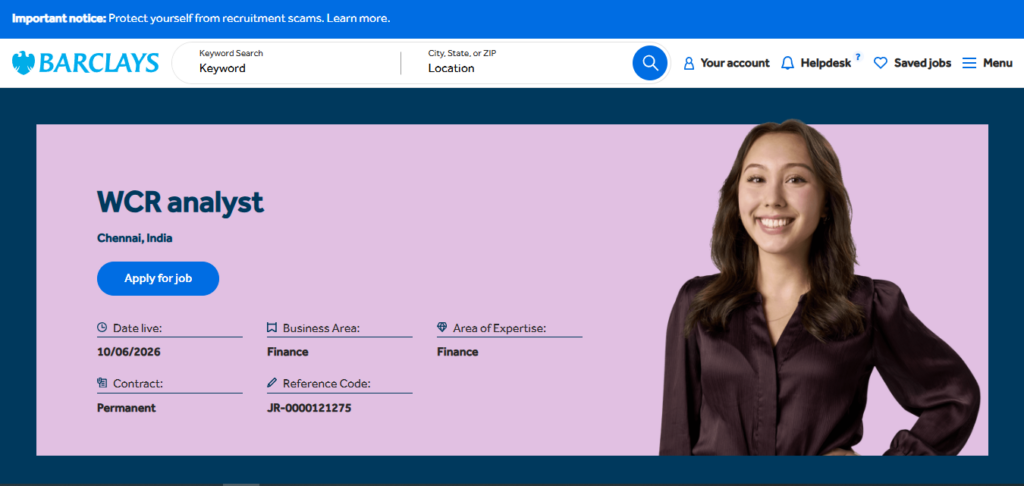The width and height of the screenshot is (1024, 486).
Task: Click the Business Area bookmark icon
Action: 272,327
